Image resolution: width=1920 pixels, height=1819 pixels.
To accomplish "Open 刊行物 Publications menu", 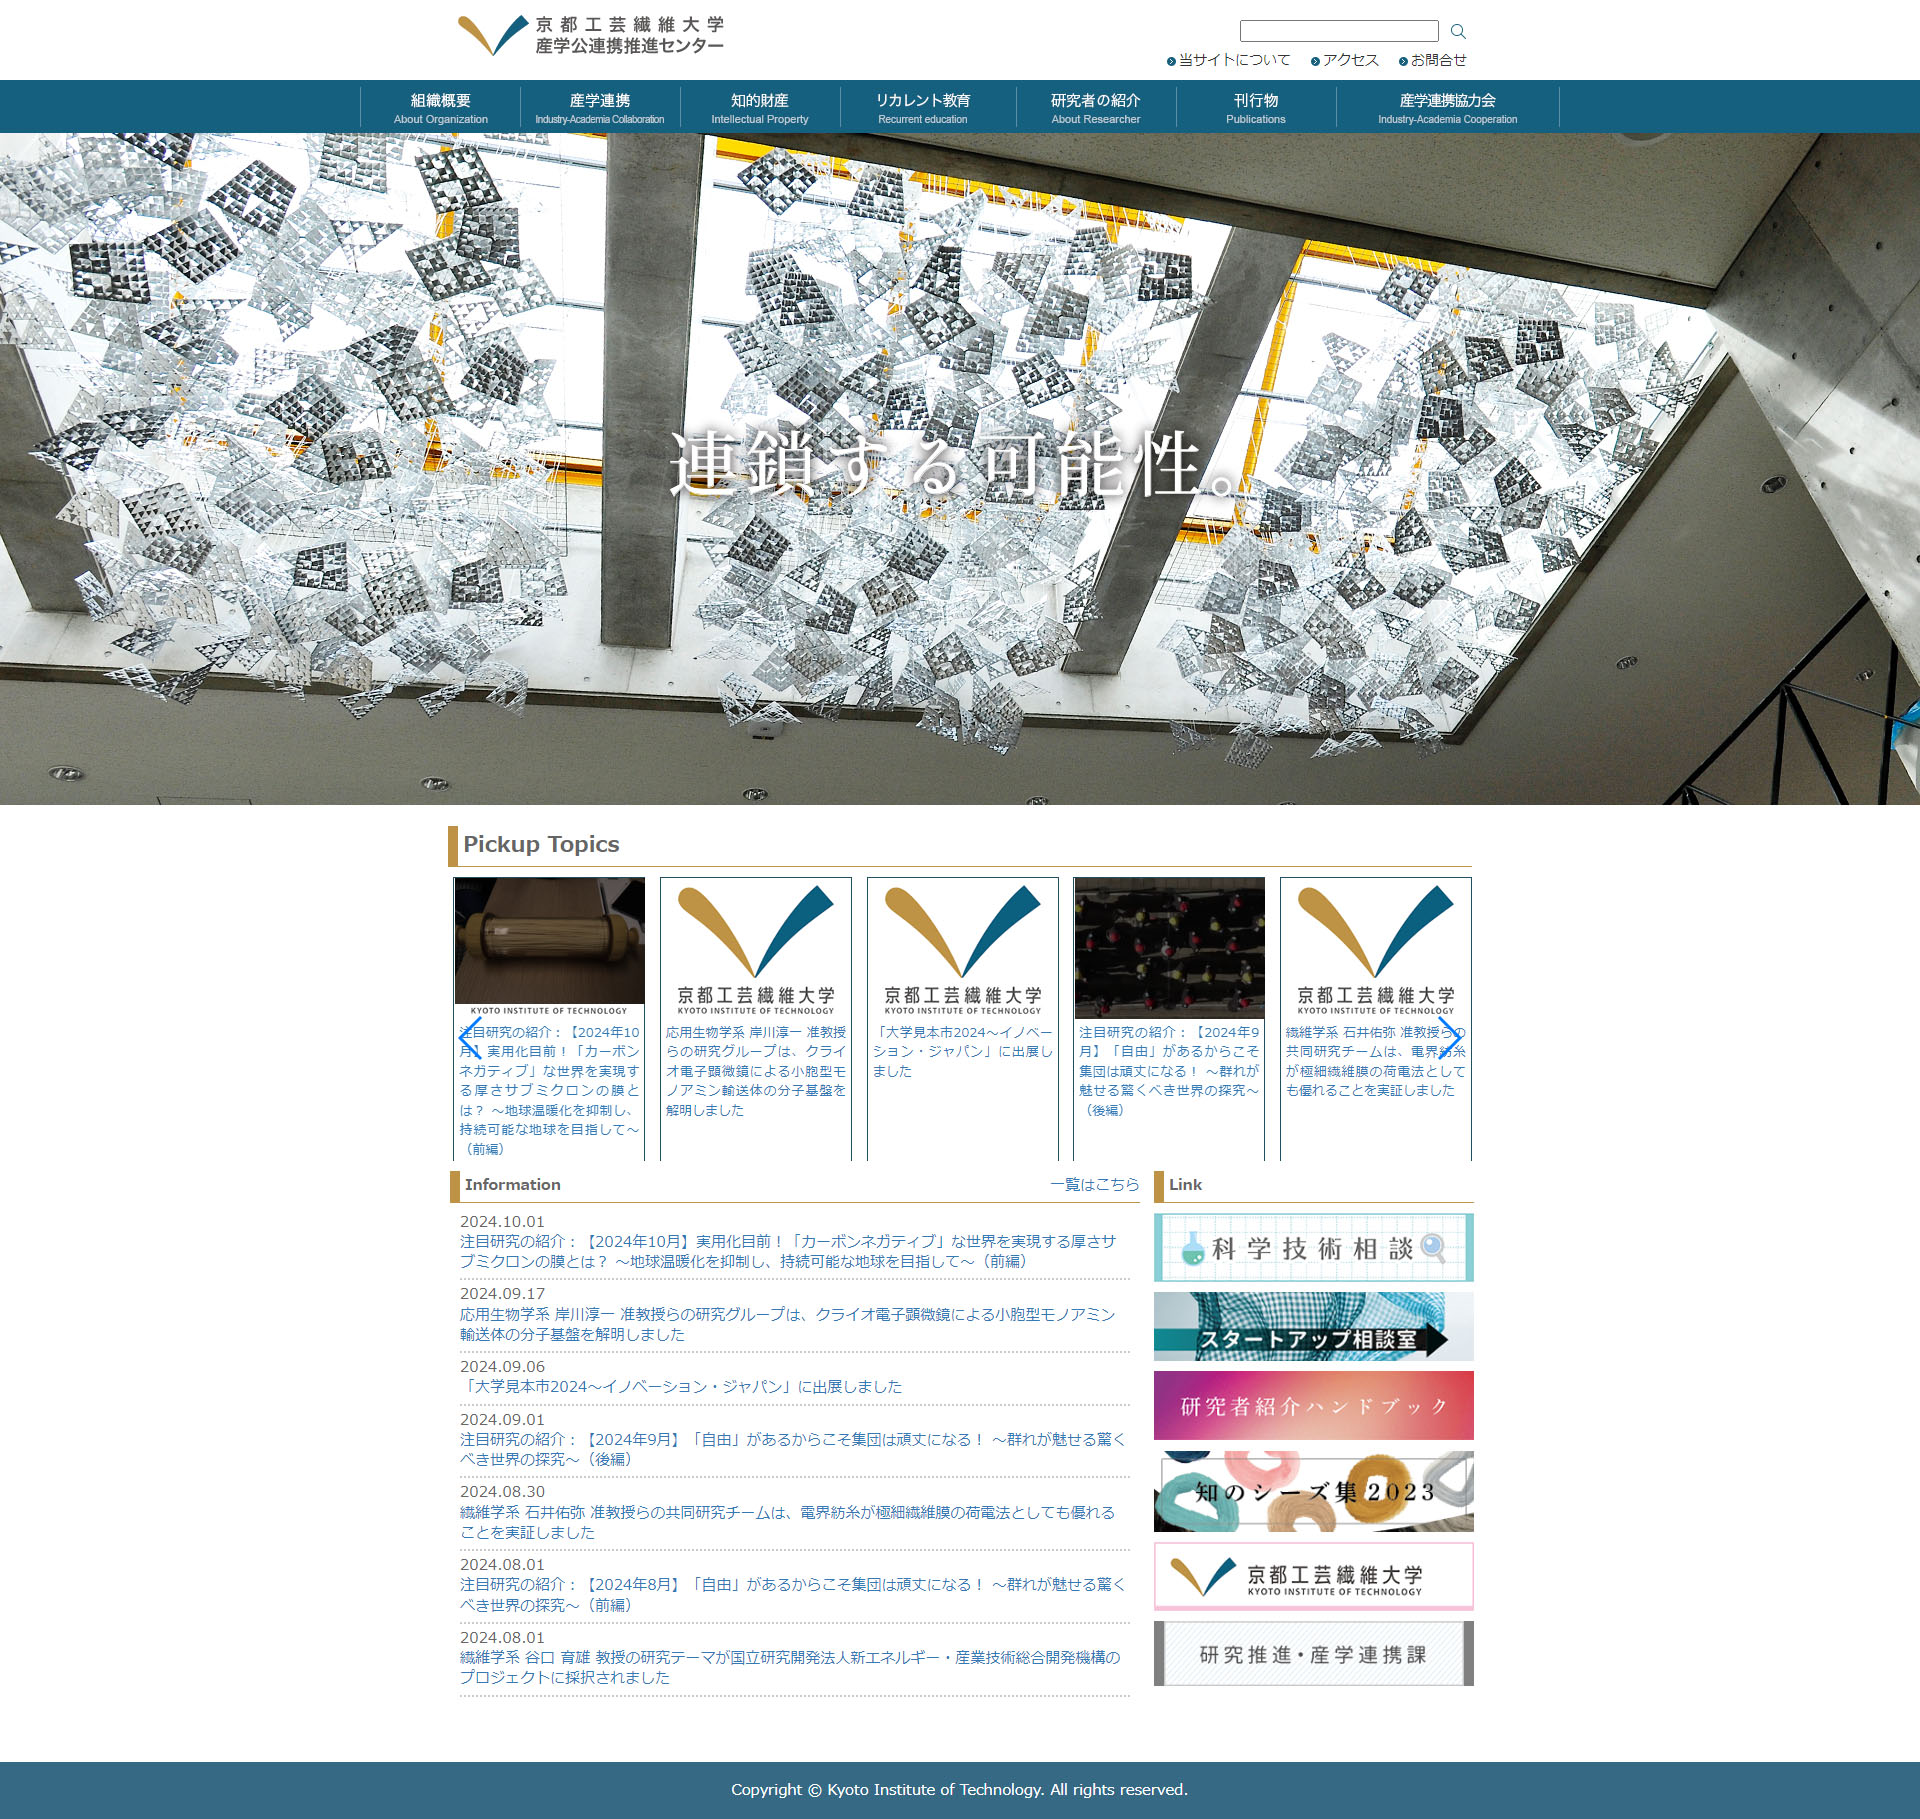I will click(1255, 107).
